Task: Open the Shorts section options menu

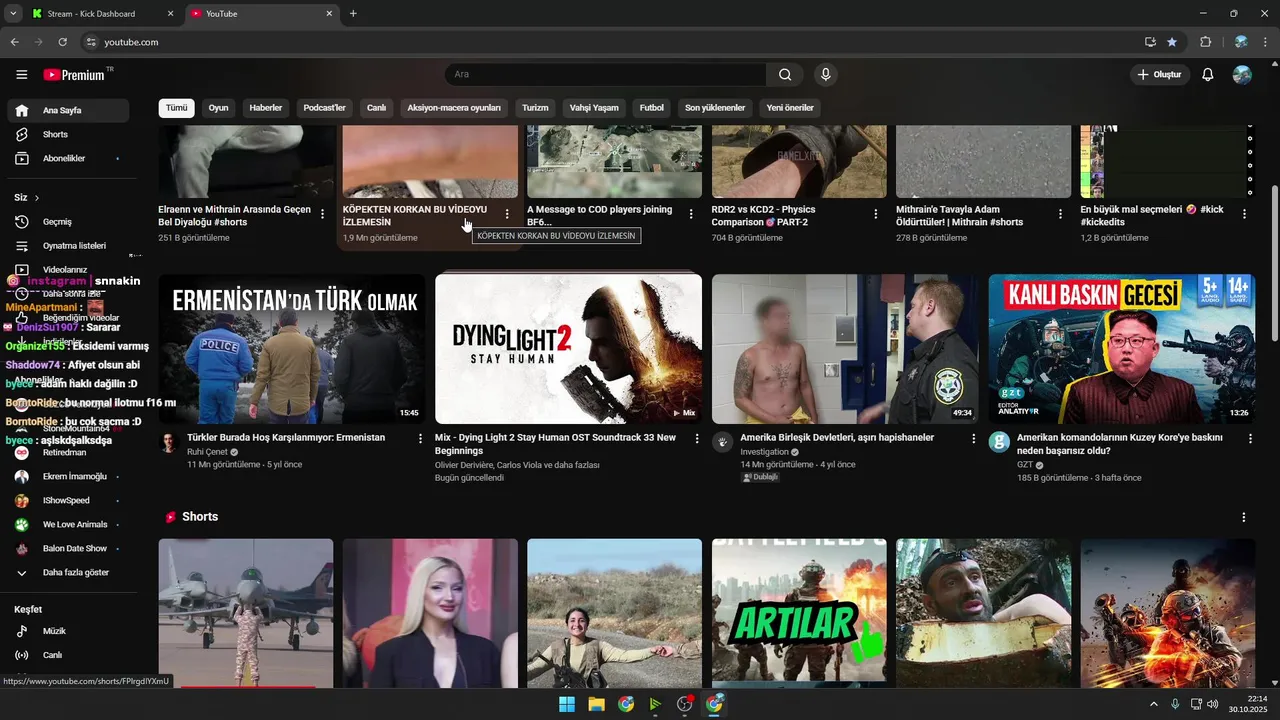Action: pyautogui.click(x=1244, y=517)
